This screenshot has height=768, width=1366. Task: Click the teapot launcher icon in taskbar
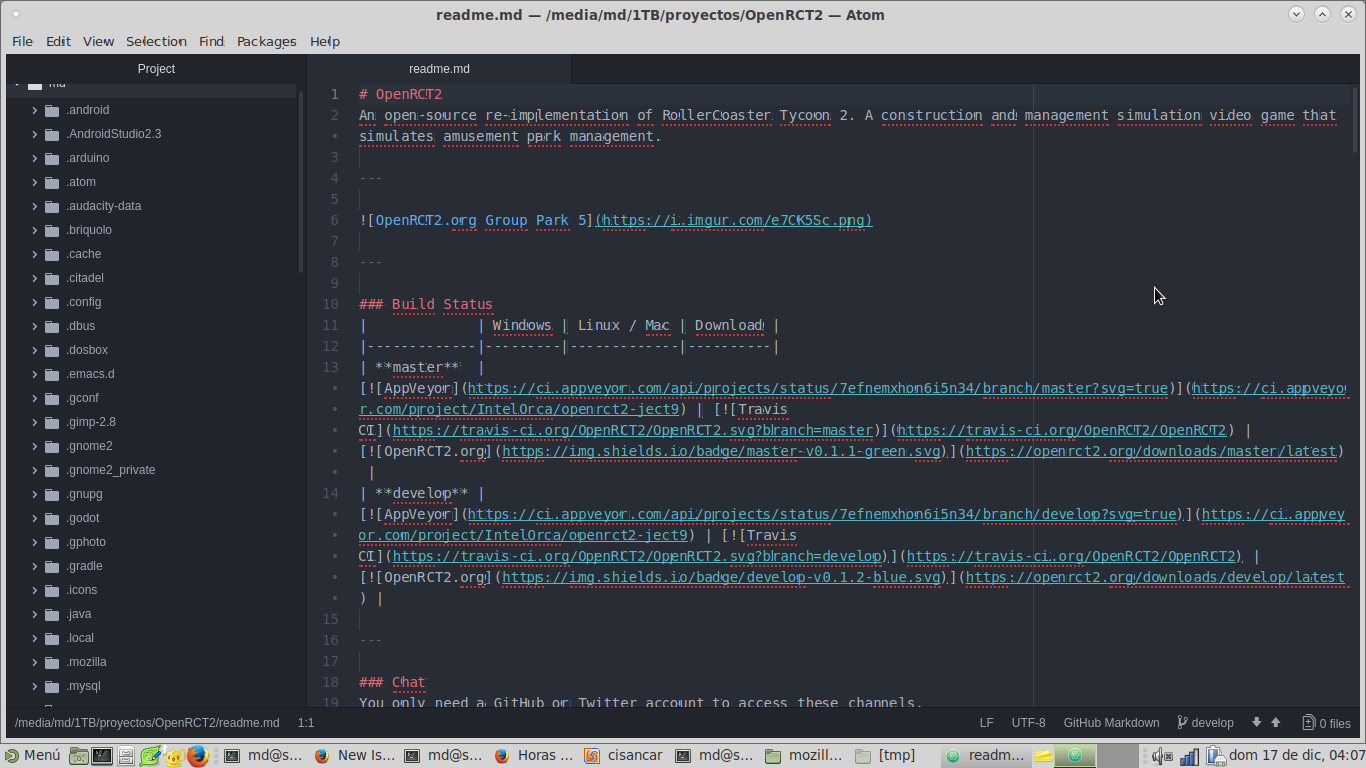pyautogui.click(x=173, y=756)
